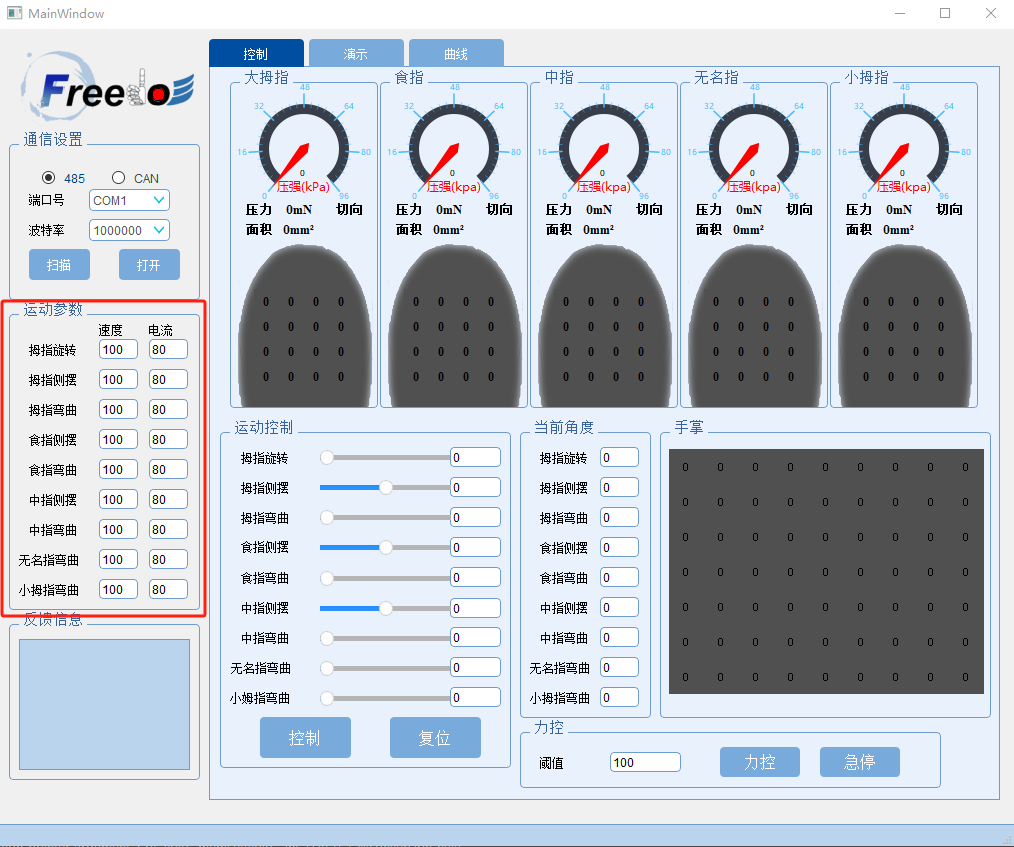Click the 食指 pressure gauge dial
1014x847 pixels.
tap(453, 145)
